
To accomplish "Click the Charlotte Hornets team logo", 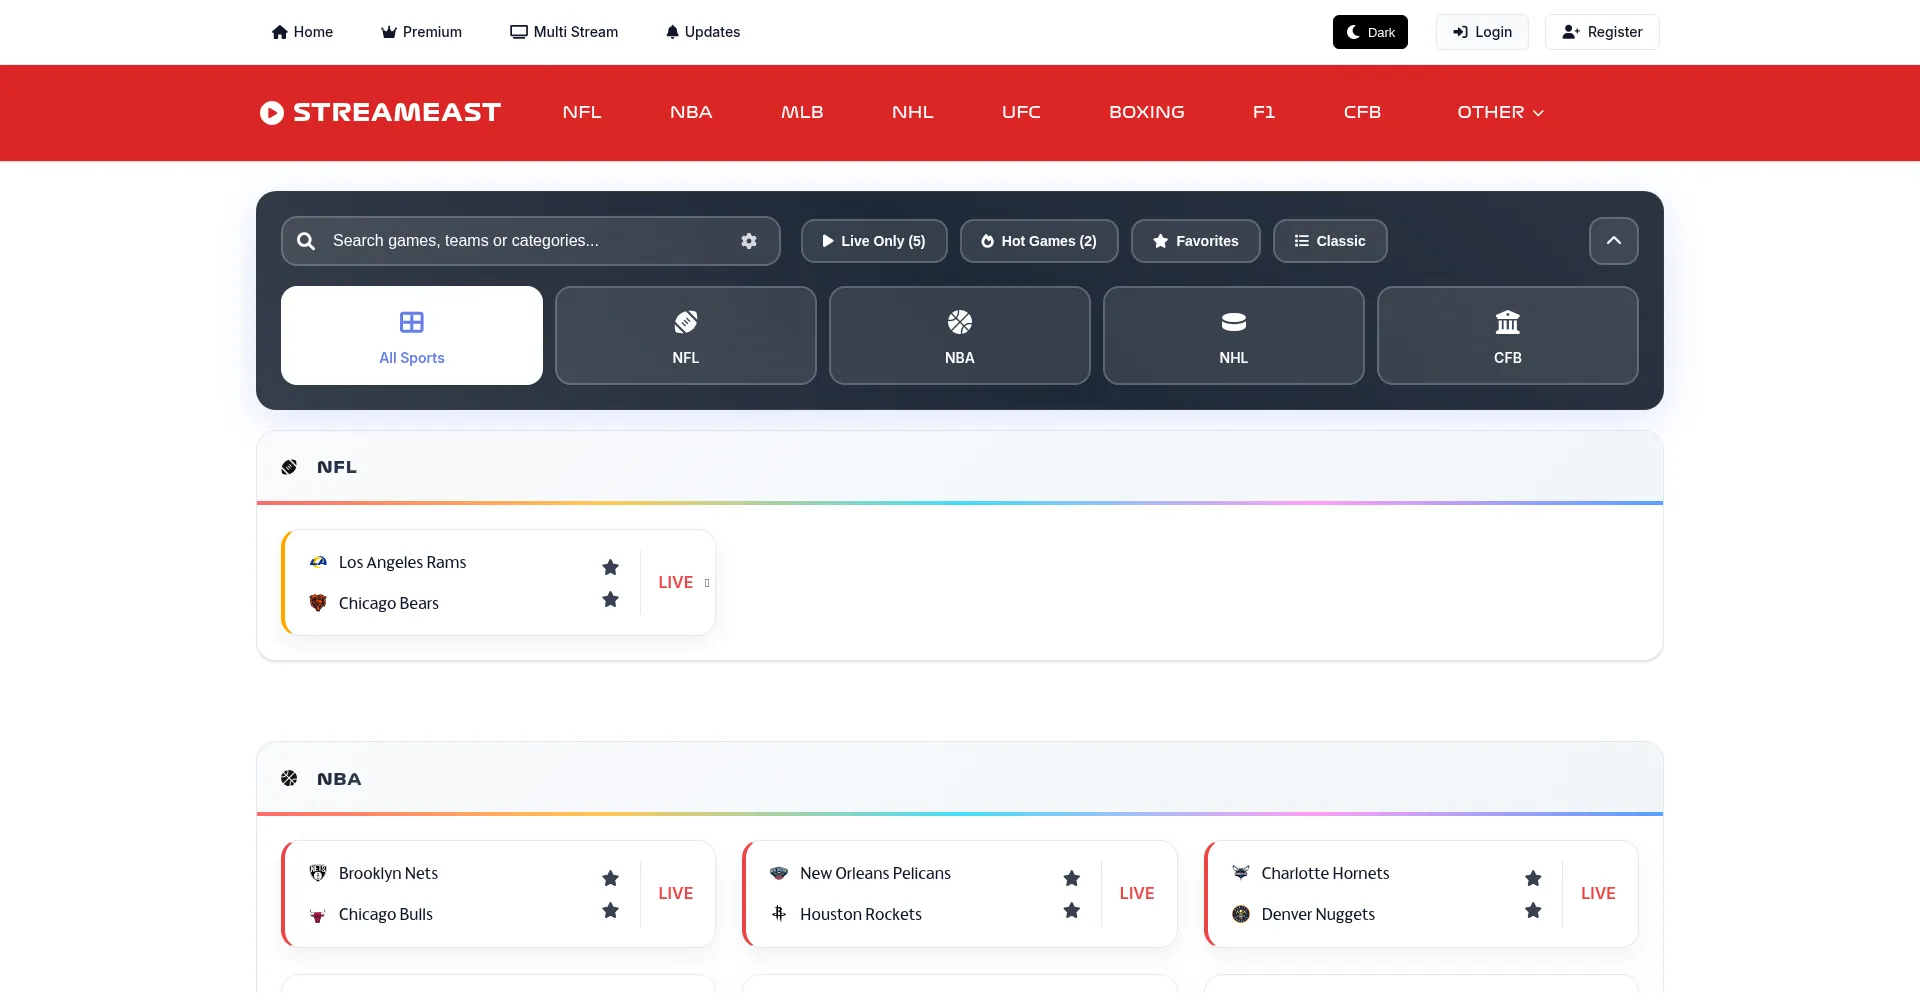I will [x=1241, y=873].
